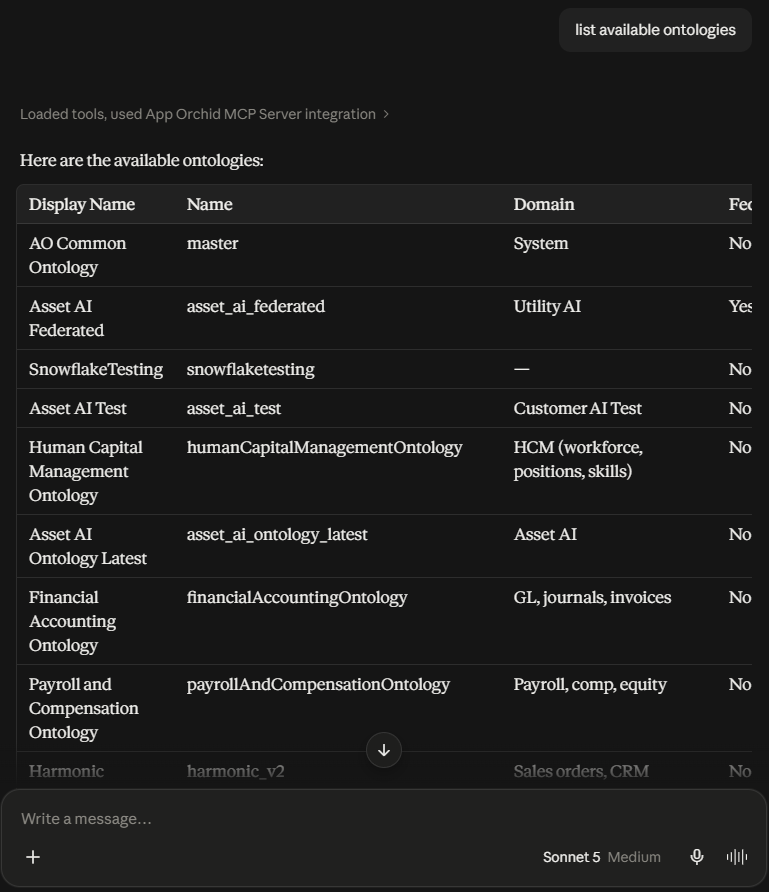
Task: Select Financial Accounting Ontology cell
Action: 73,621
